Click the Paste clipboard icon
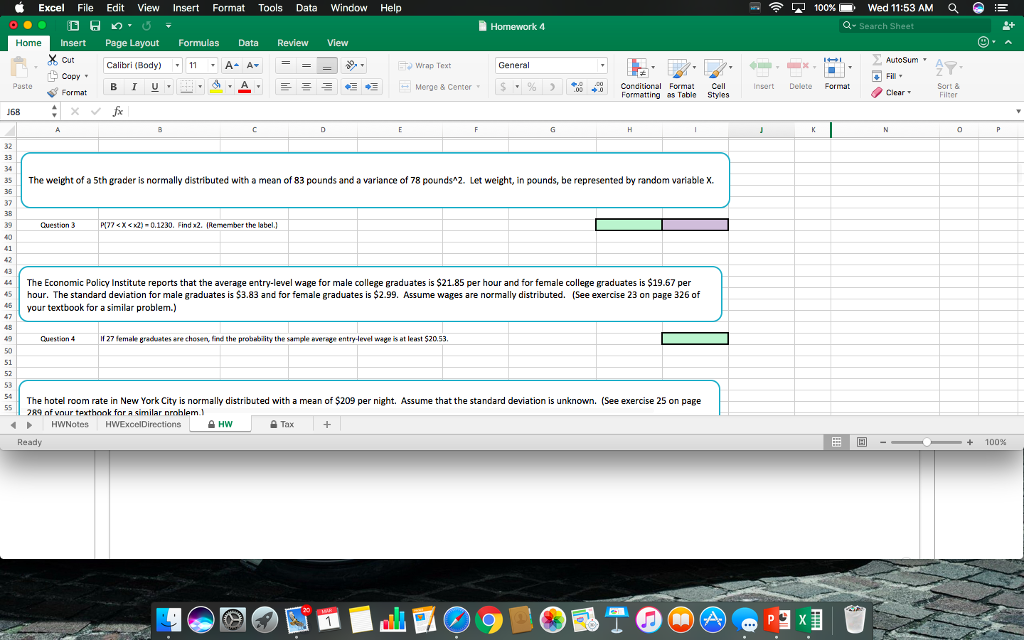 coord(20,68)
